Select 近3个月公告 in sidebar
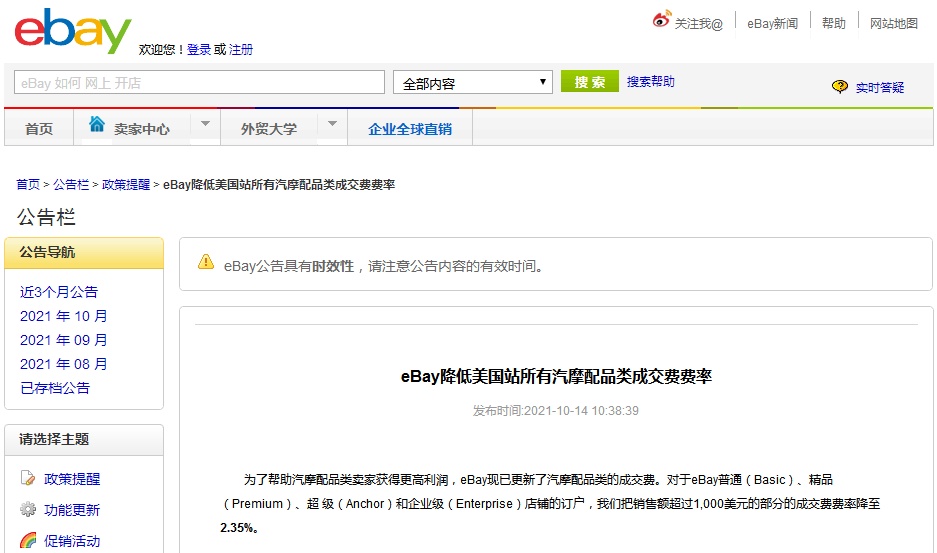Viewport: 937px width, 553px height. coord(59,292)
